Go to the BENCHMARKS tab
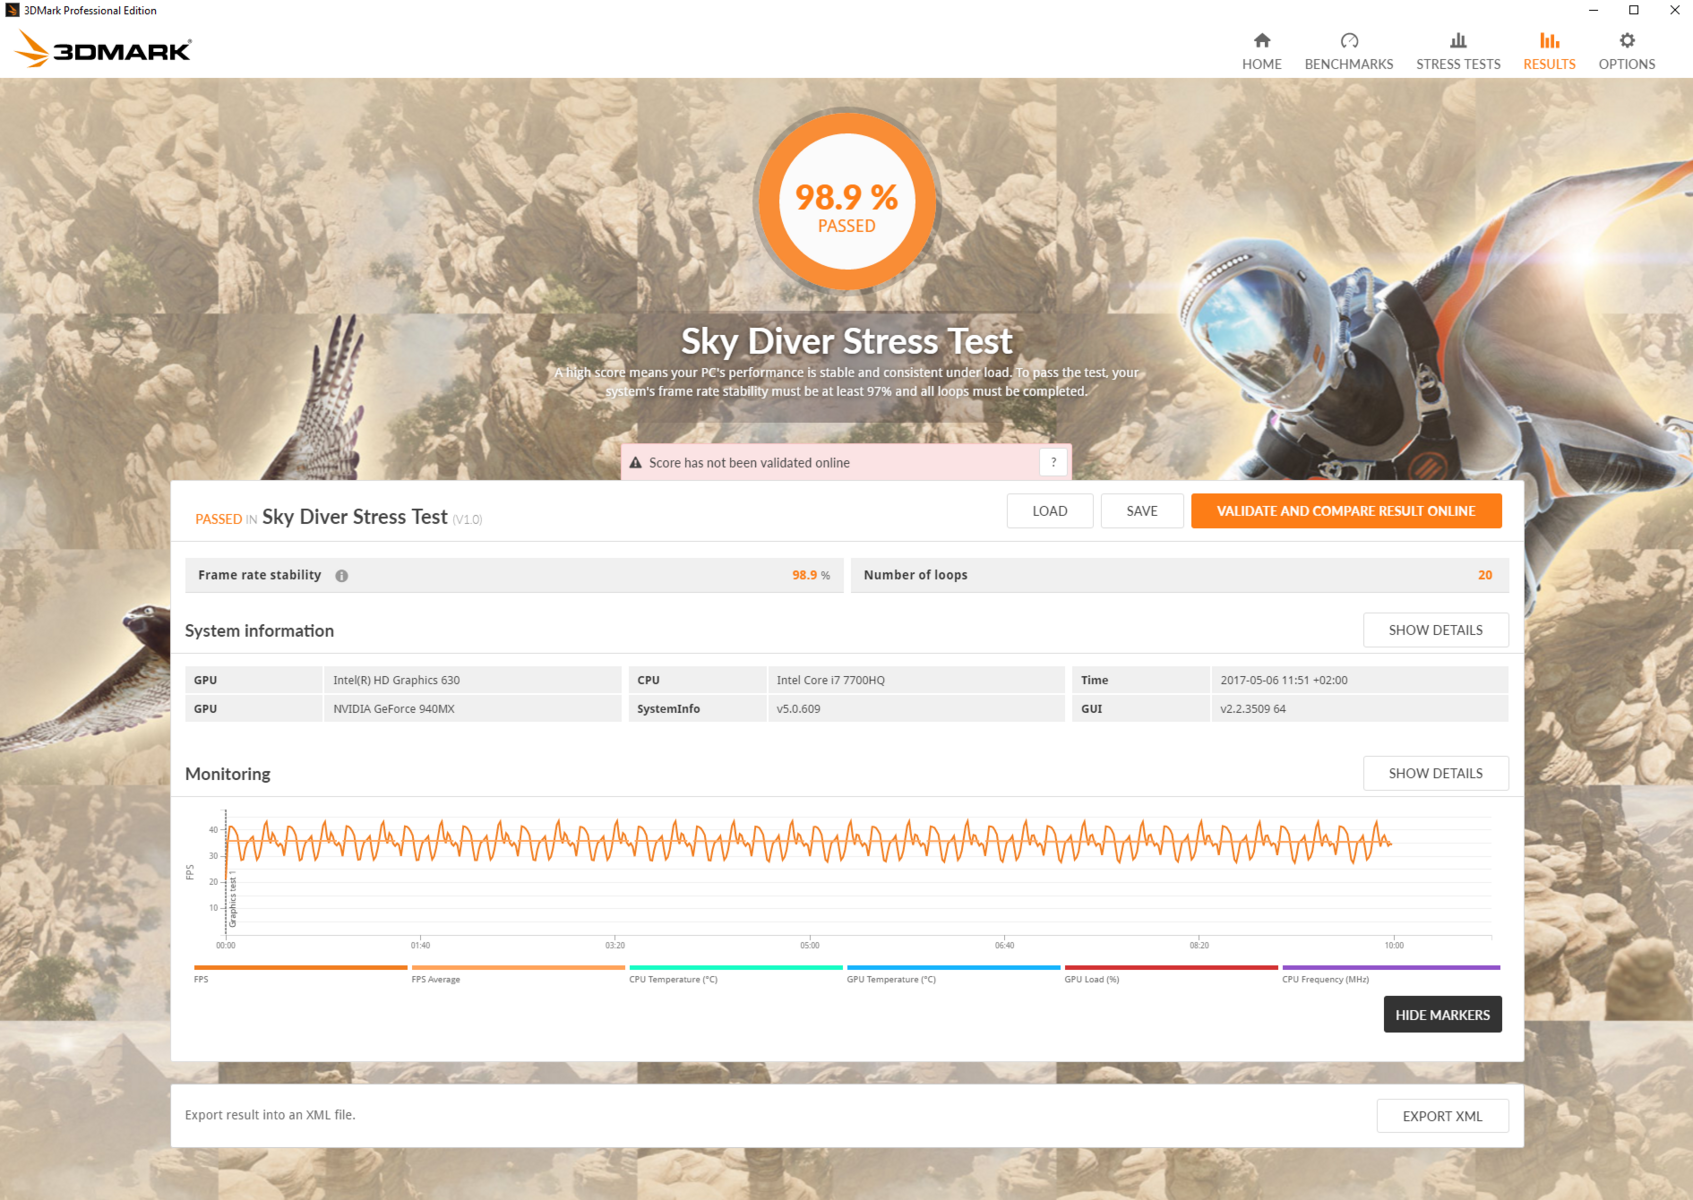This screenshot has width=1693, height=1200. point(1349,51)
